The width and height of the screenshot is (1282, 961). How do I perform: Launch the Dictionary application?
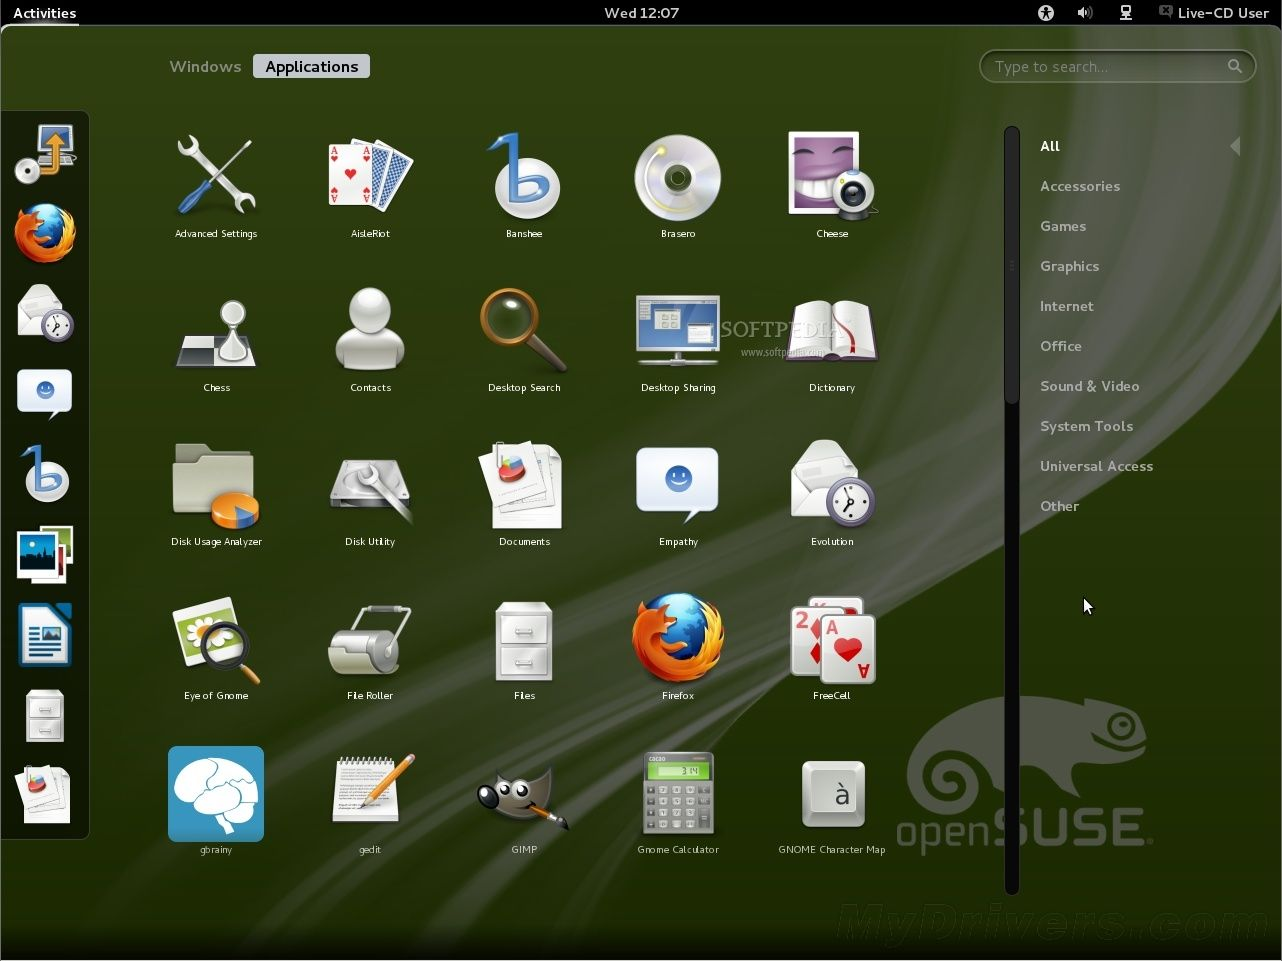click(x=831, y=330)
